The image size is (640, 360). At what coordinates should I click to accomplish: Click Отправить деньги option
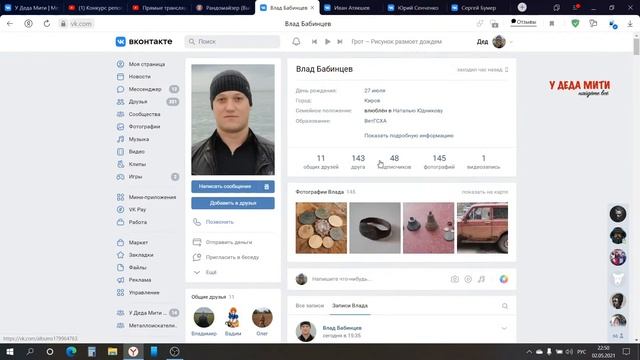tap(229, 242)
